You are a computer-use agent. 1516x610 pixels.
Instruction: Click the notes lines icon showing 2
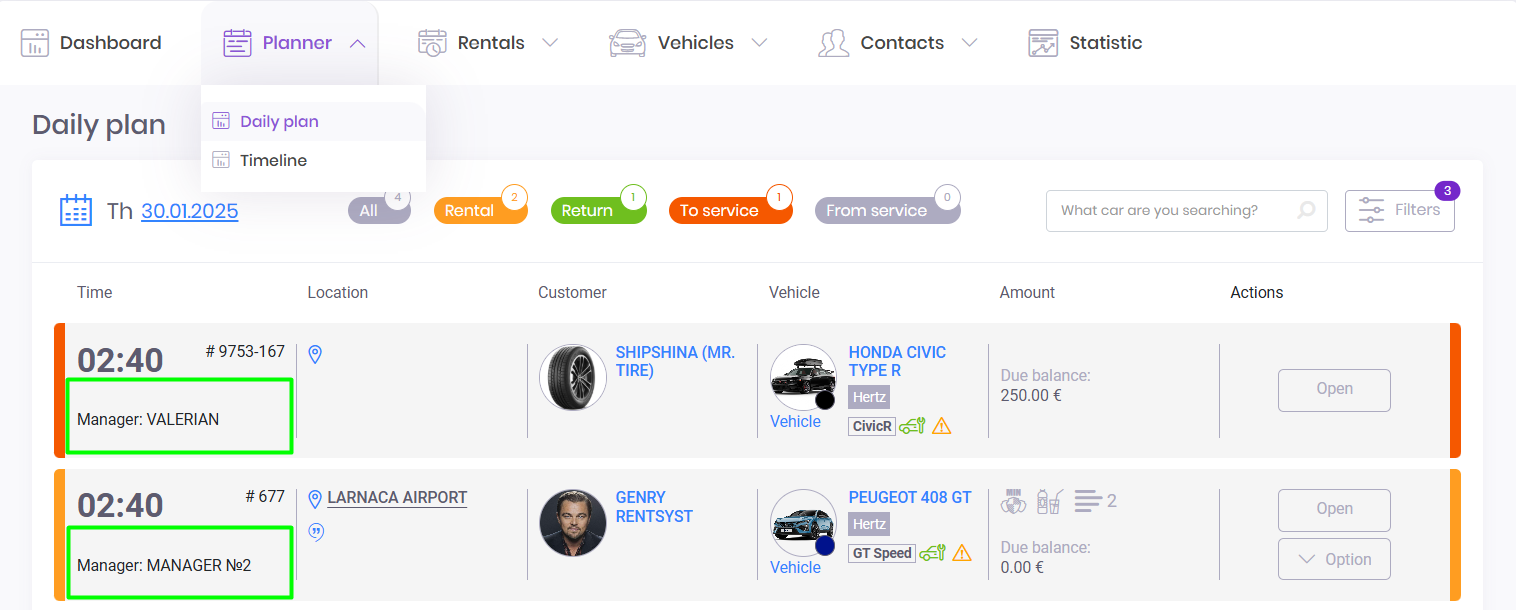[1088, 501]
